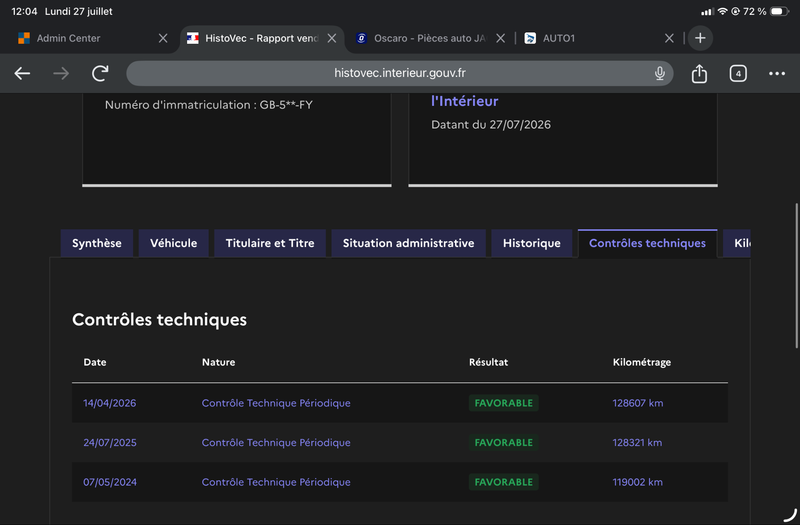The width and height of the screenshot is (800, 525).
Task: Click the Kilométrage column header
Action: tap(642, 362)
